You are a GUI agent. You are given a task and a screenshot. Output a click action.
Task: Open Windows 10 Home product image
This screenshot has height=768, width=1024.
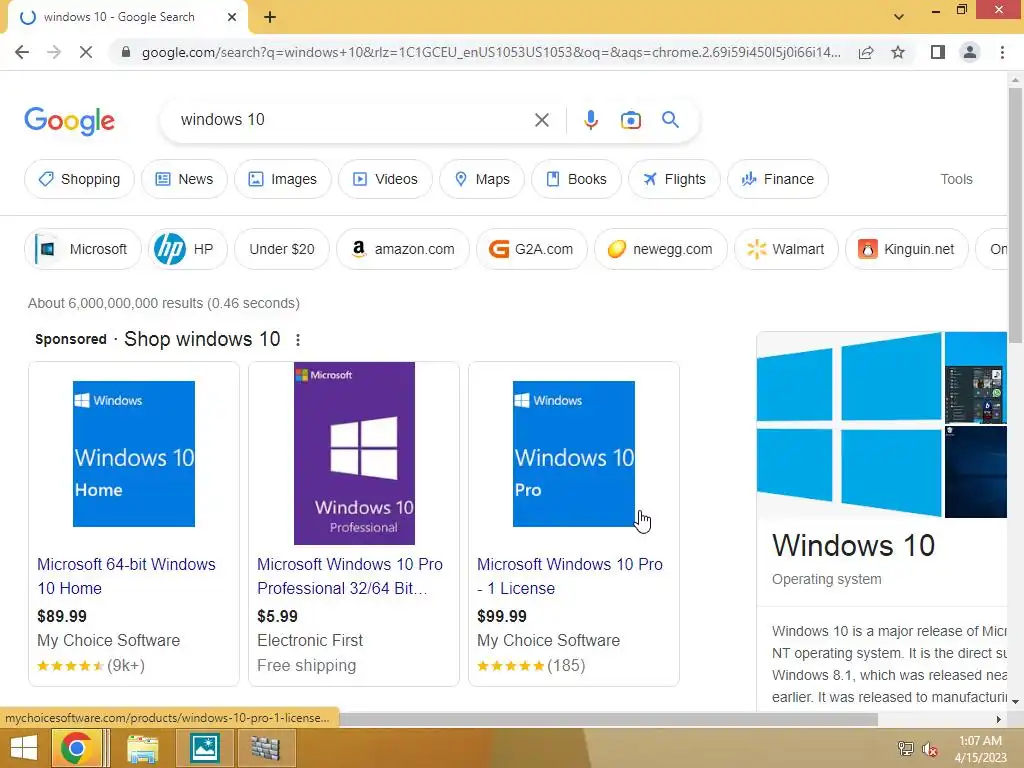point(134,454)
